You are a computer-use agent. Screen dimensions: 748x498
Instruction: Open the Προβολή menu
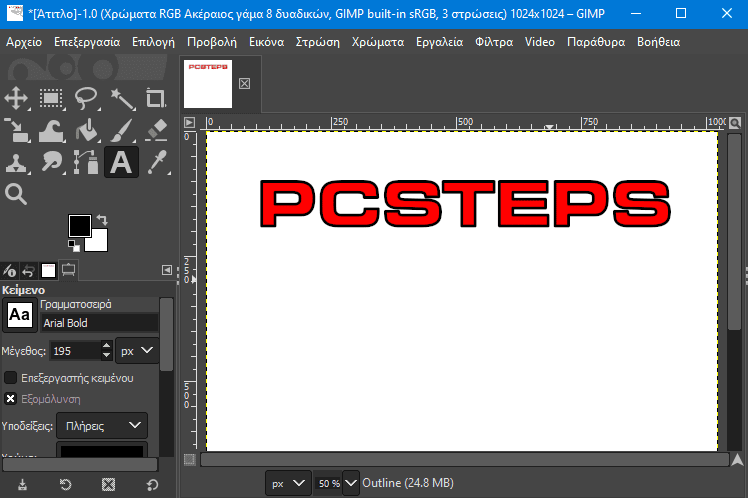[212, 42]
